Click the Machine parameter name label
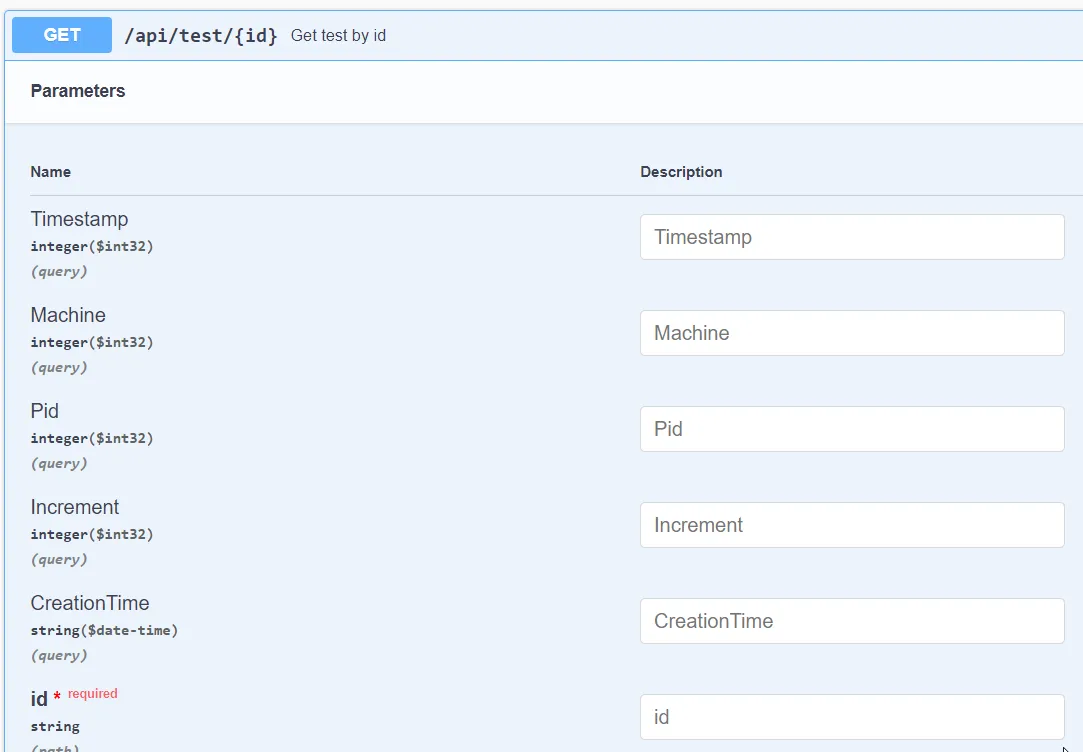The width and height of the screenshot is (1083, 752). point(68,315)
